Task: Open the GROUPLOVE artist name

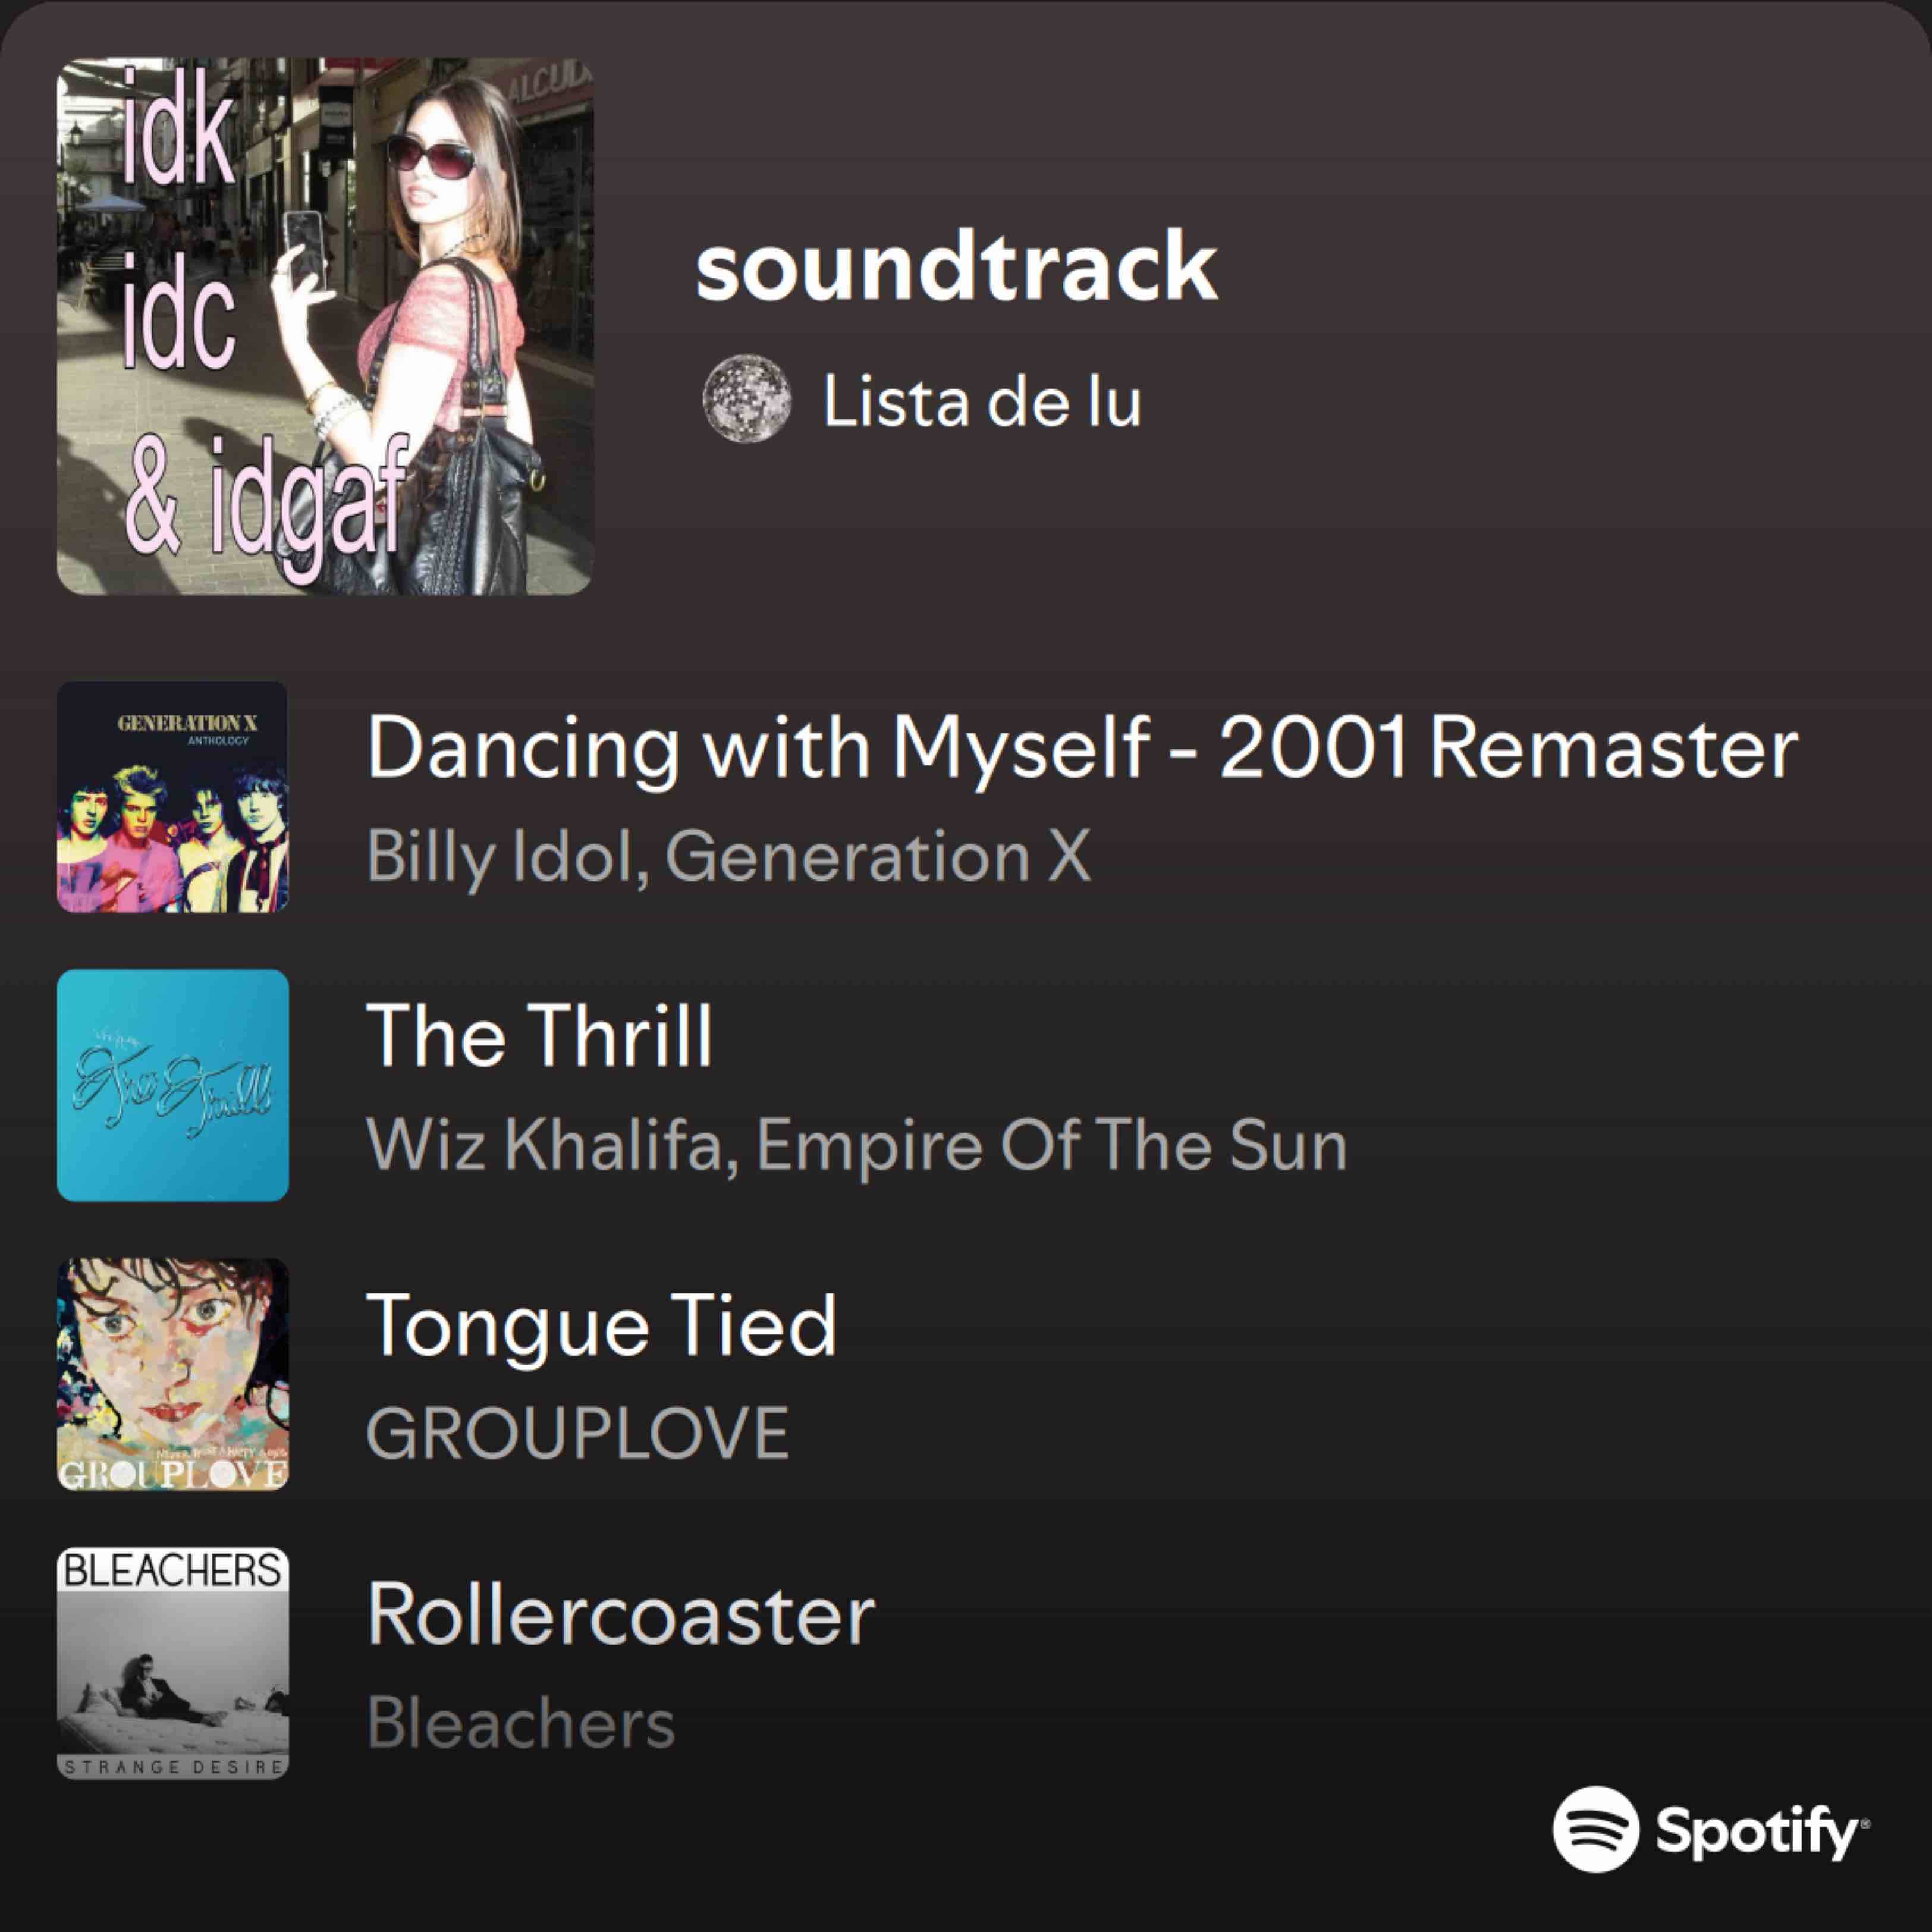Action: point(578,1433)
